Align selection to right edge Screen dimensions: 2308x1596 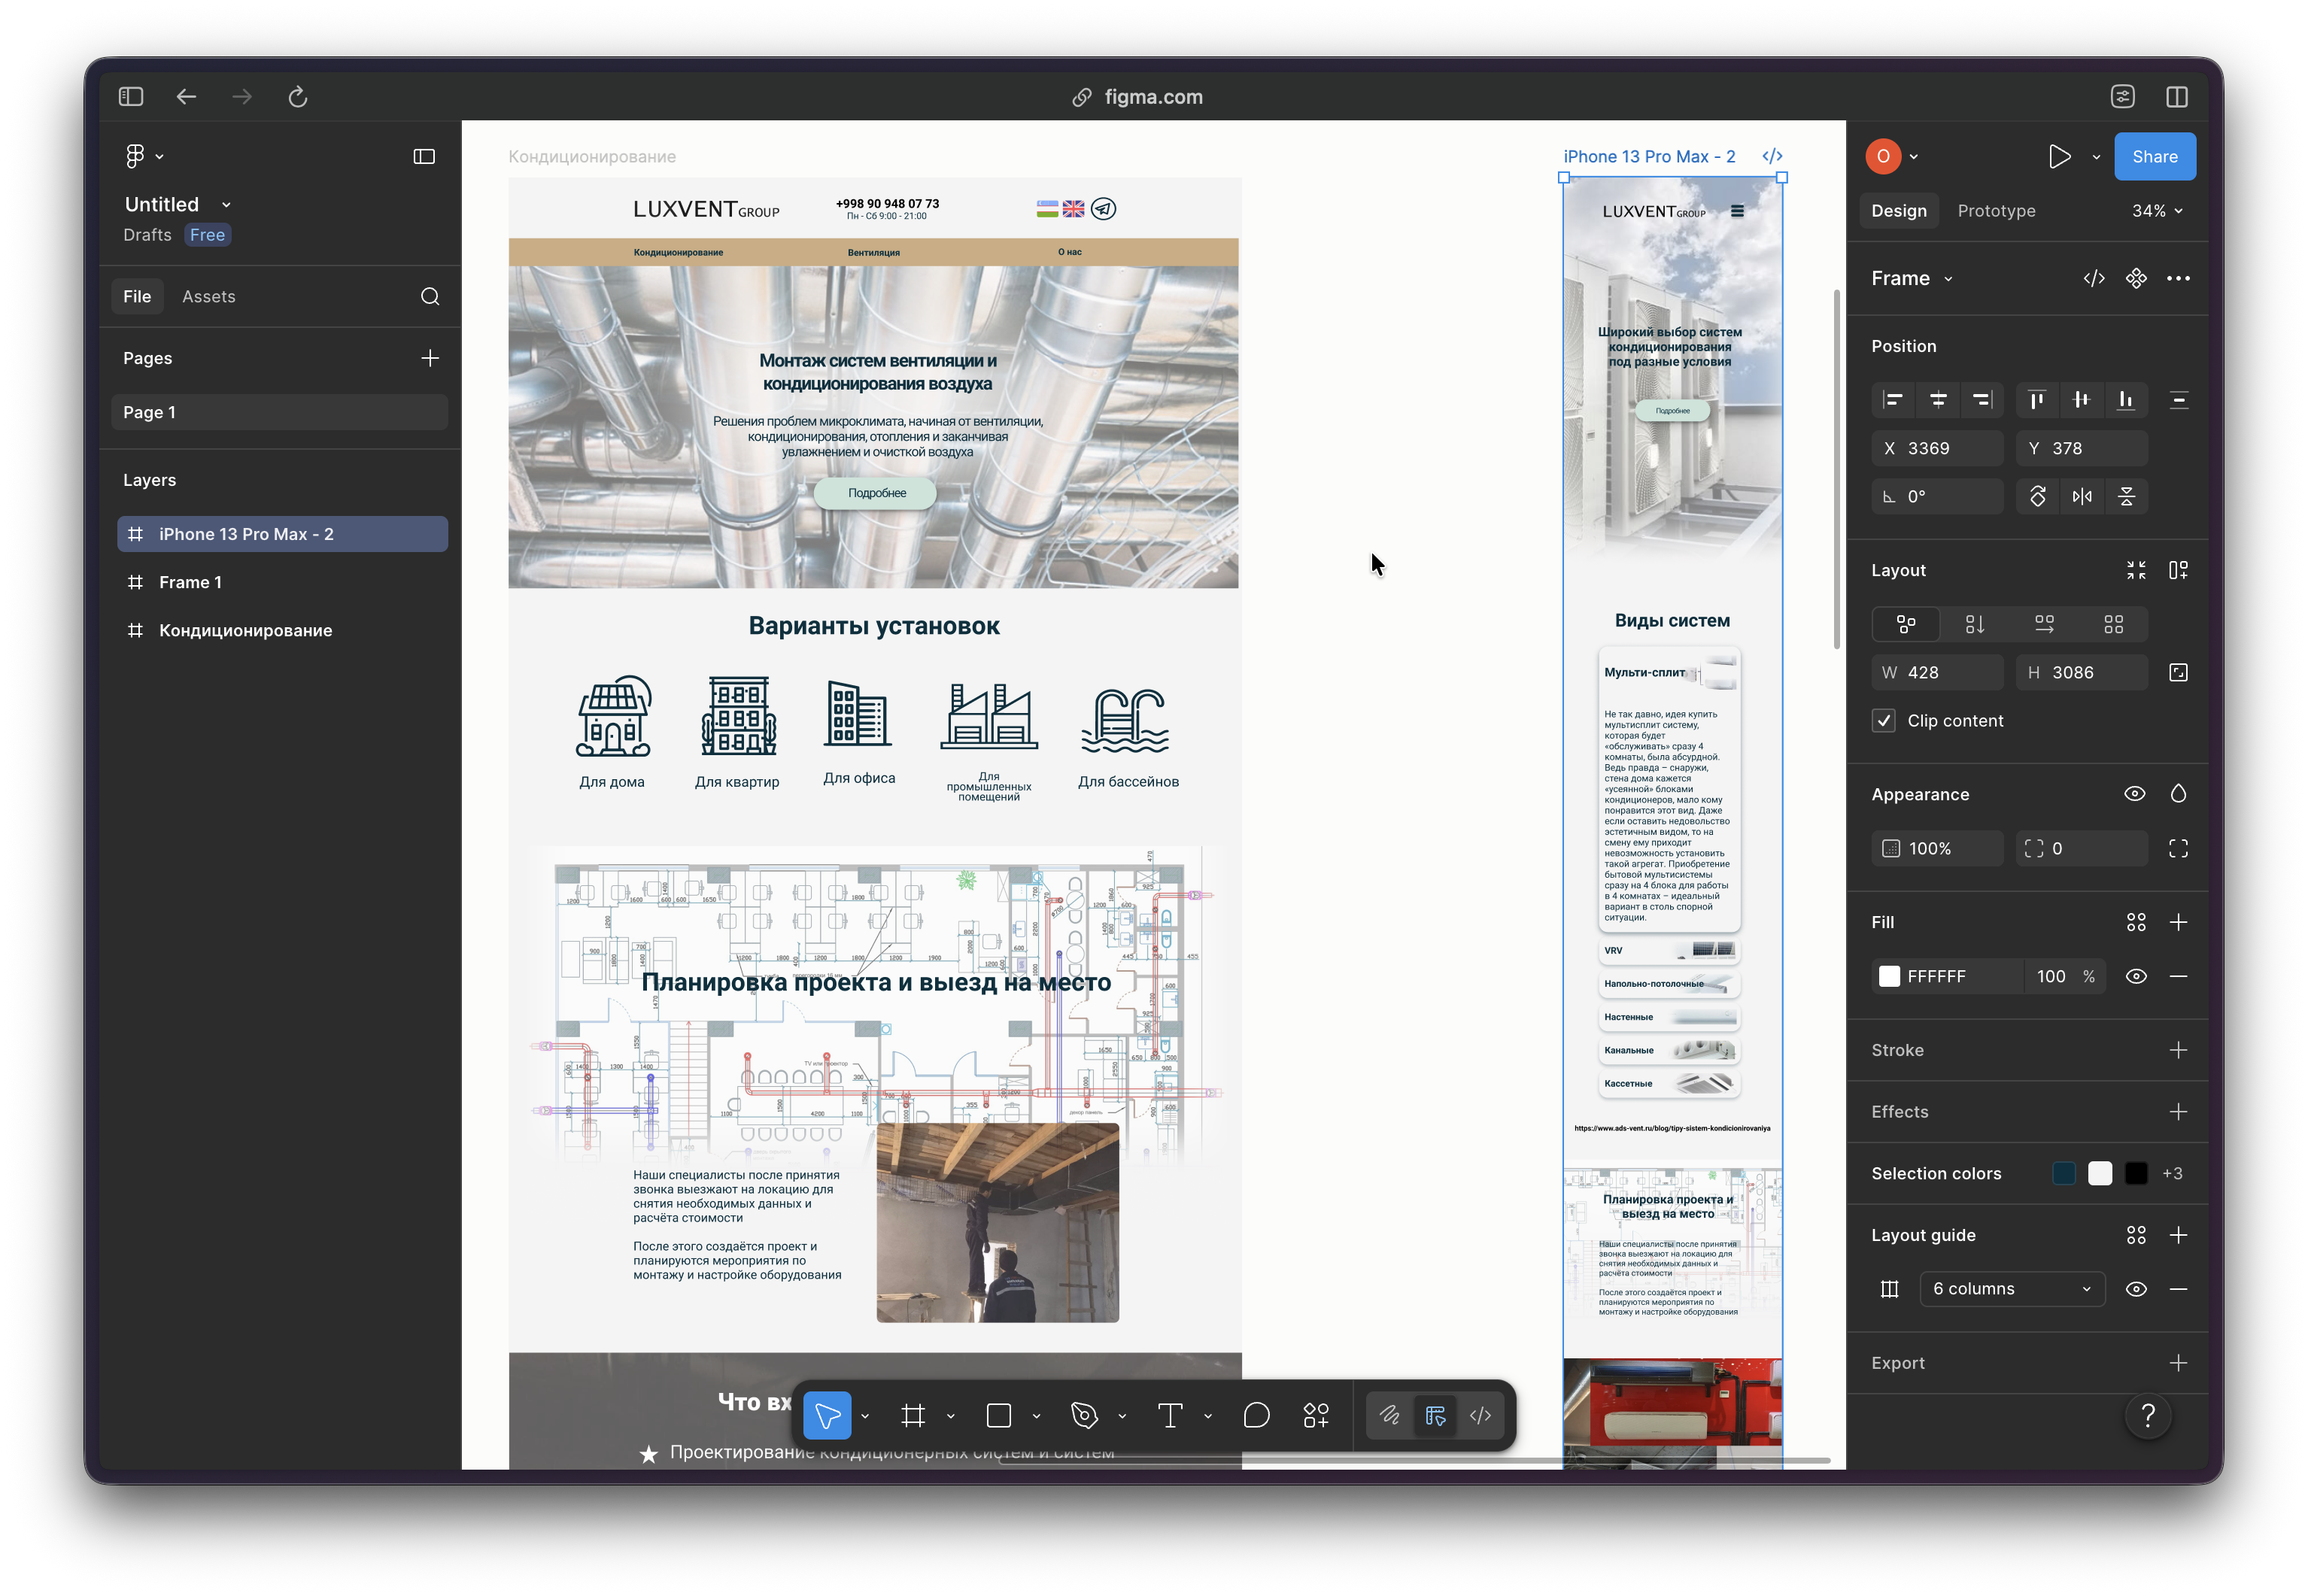point(1982,400)
